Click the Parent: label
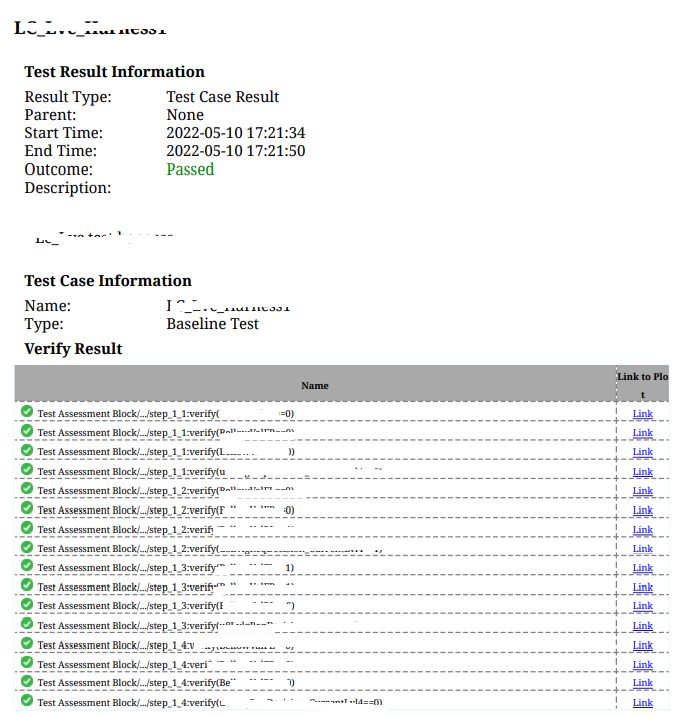The image size is (673, 717). [x=50, y=115]
